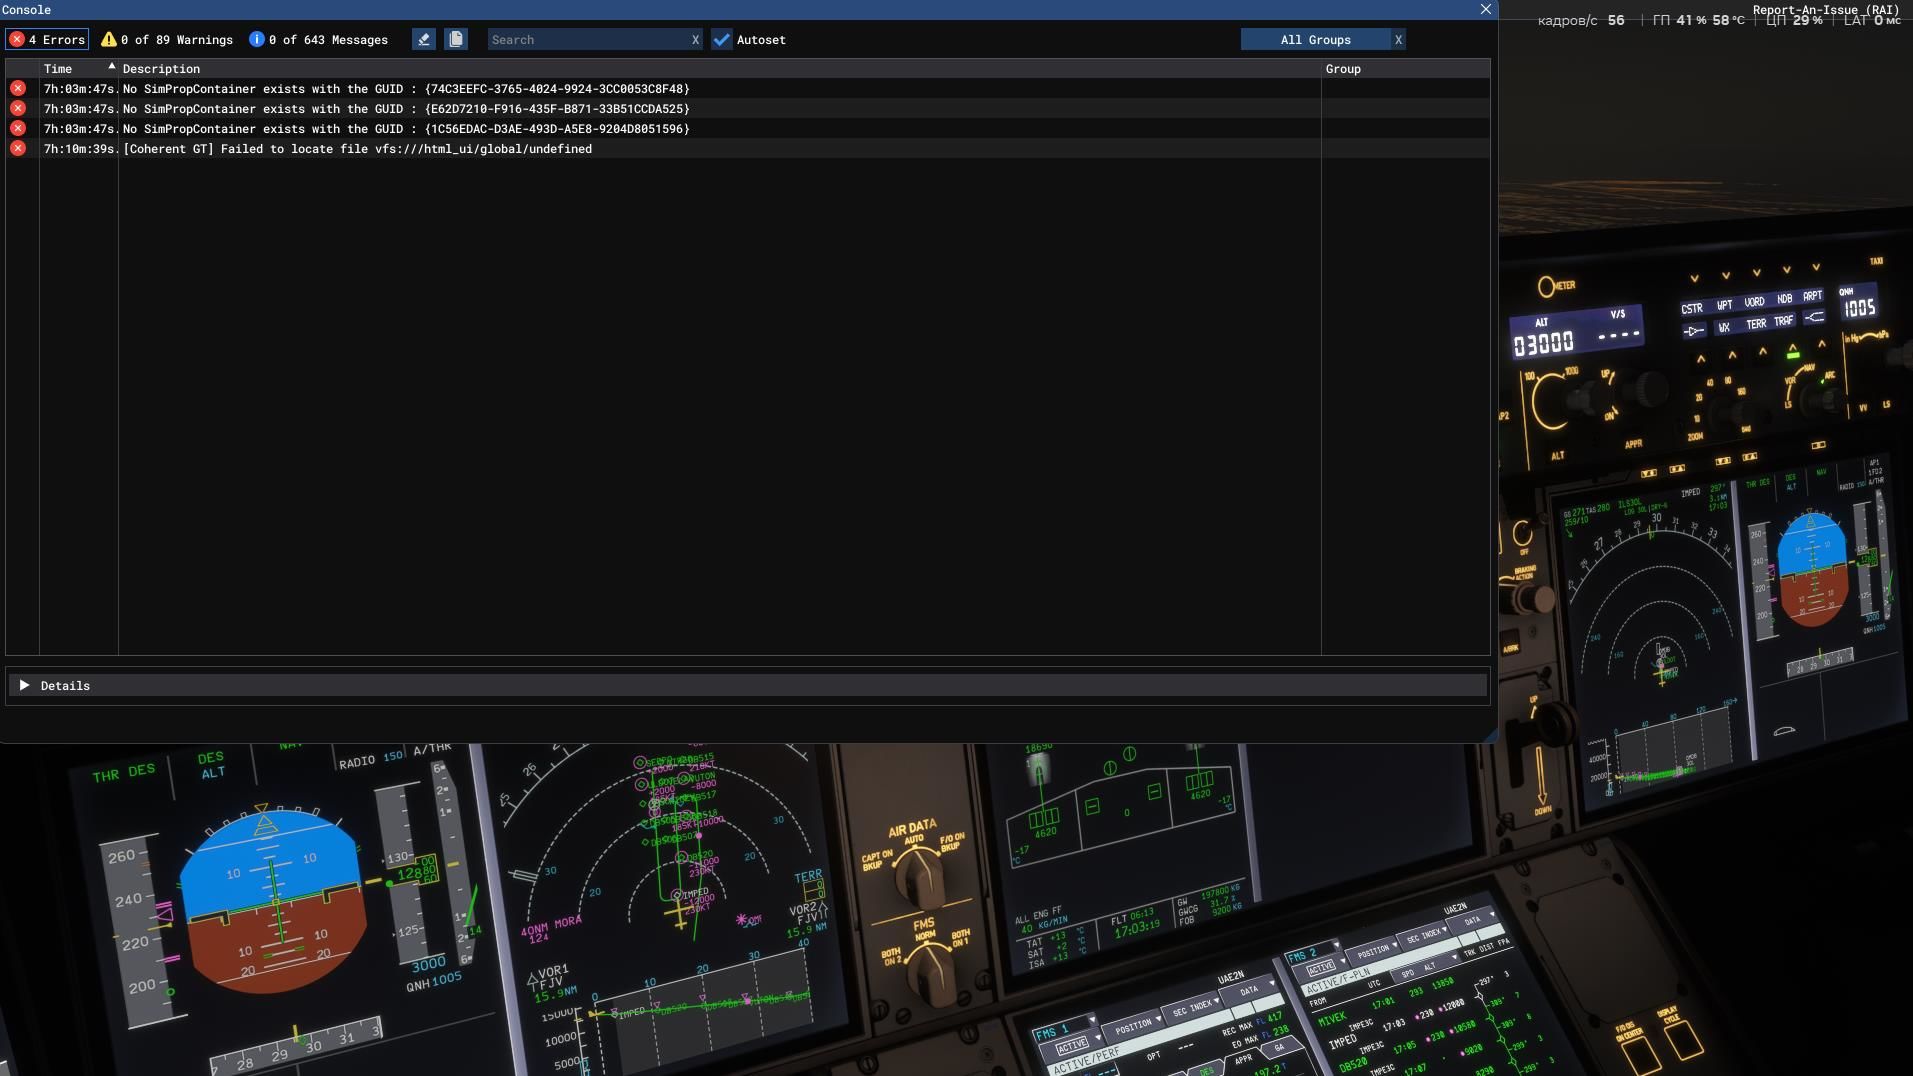Toggle the 4 Errors filter
The width and height of the screenshot is (1913, 1076).
tap(47, 40)
